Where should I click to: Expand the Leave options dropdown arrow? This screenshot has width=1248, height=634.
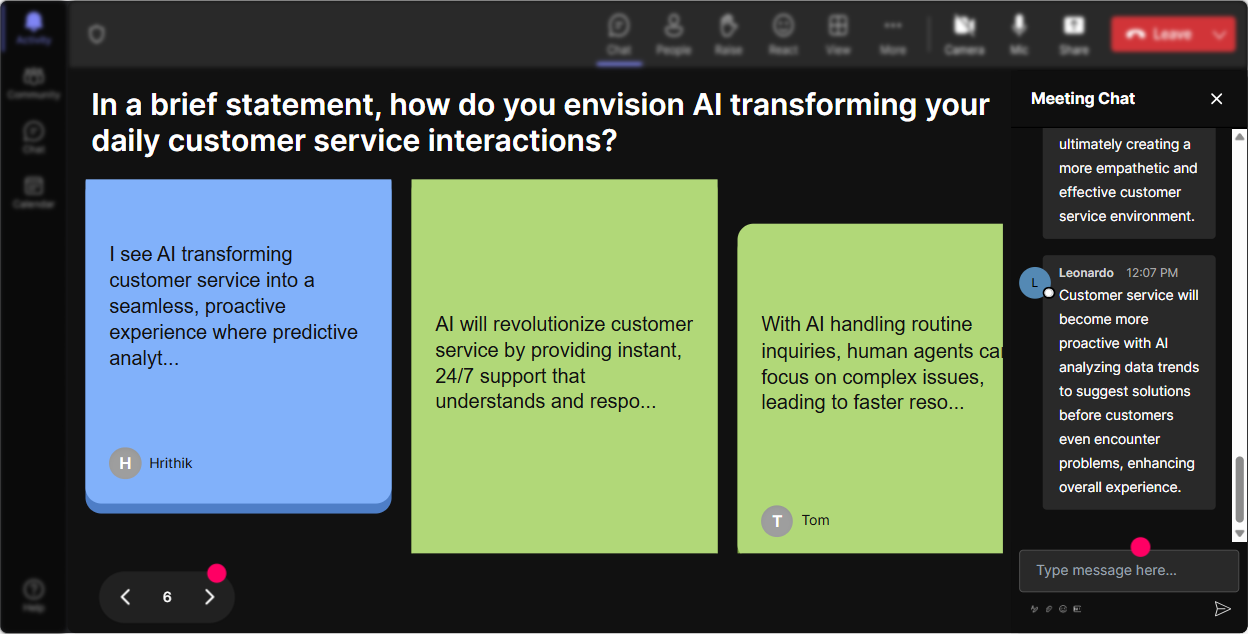tap(1221, 34)
